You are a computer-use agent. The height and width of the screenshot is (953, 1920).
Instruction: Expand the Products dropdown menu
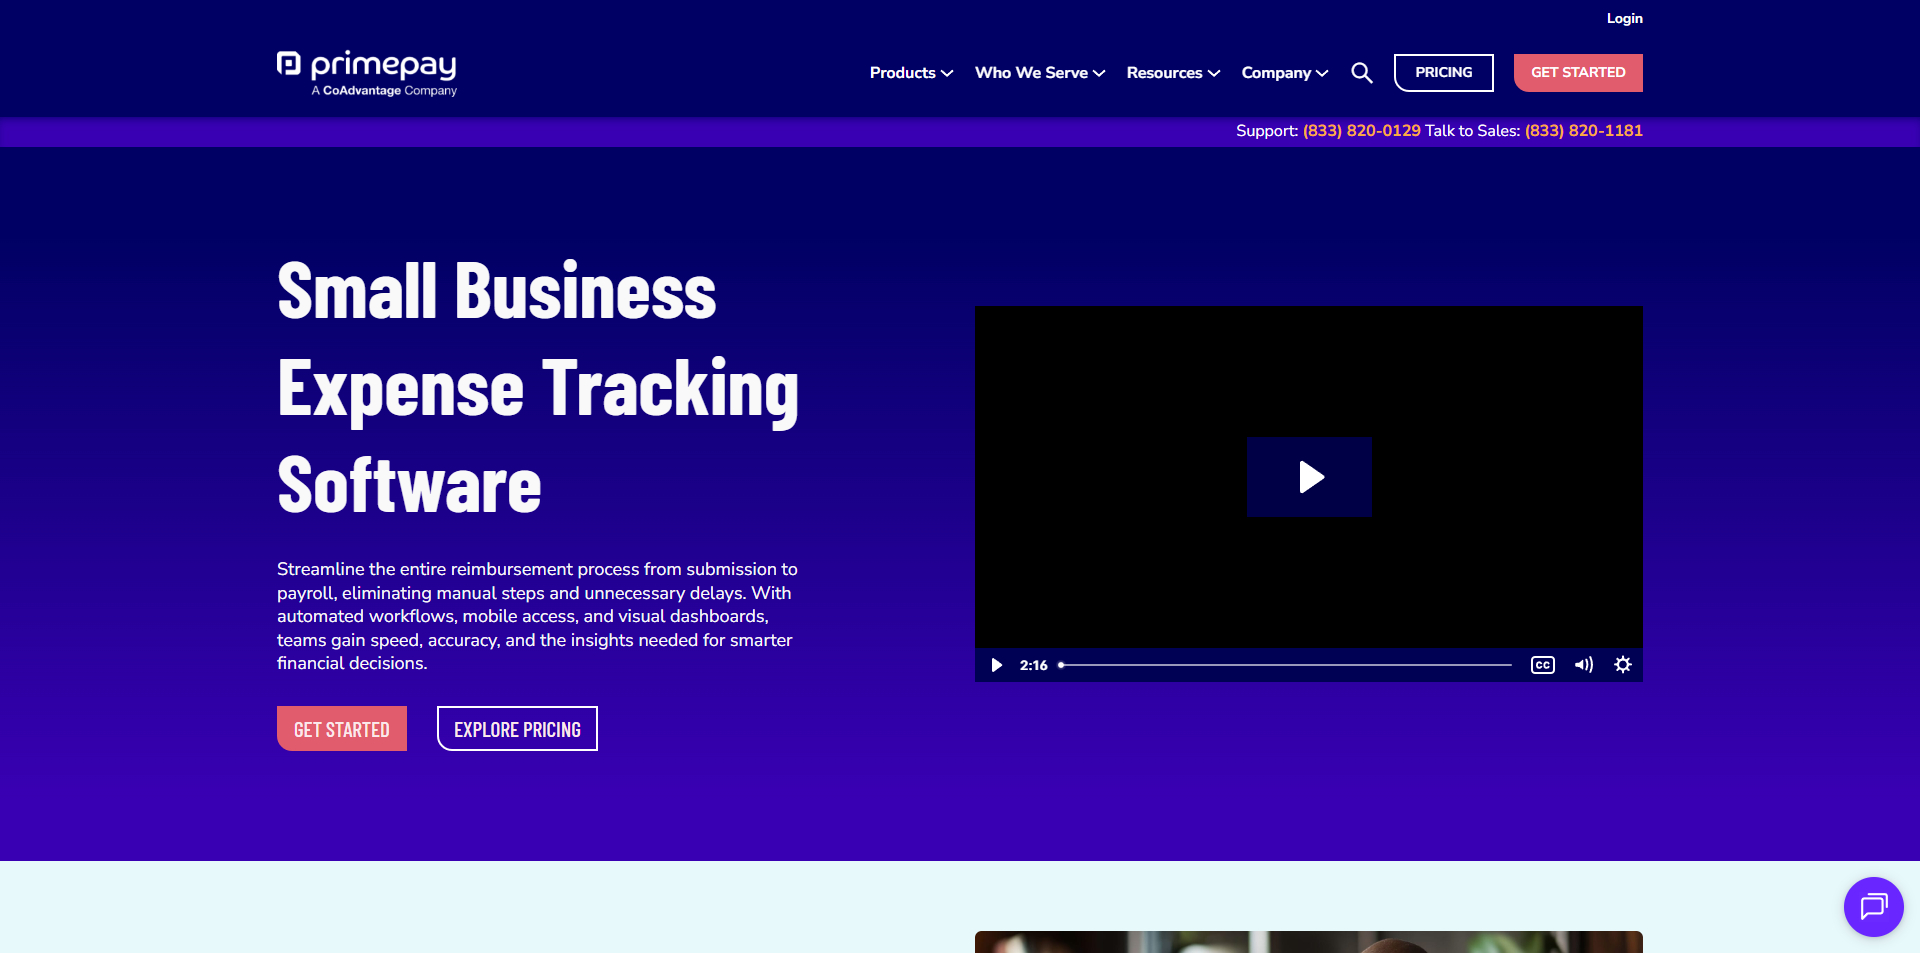click(x=910, y=73)
